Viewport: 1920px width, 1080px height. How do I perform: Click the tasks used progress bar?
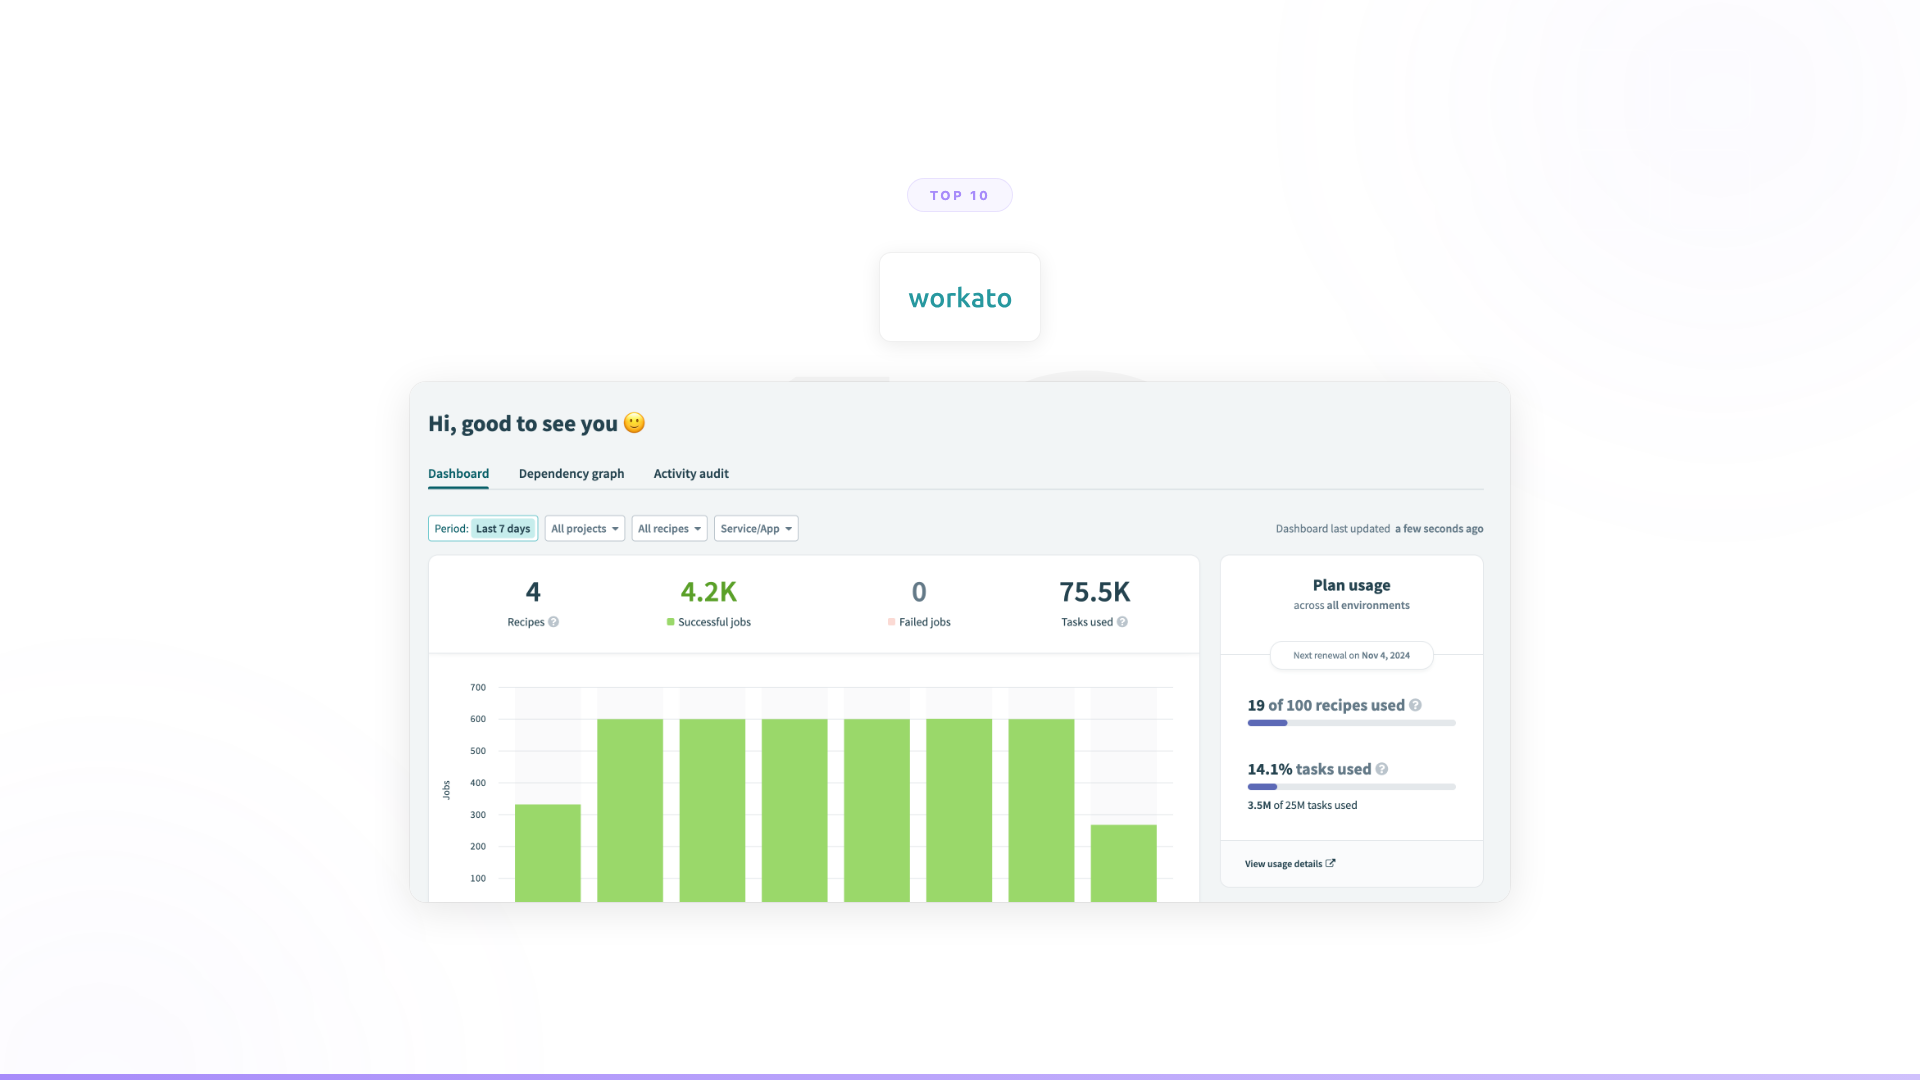point(1351,787)
